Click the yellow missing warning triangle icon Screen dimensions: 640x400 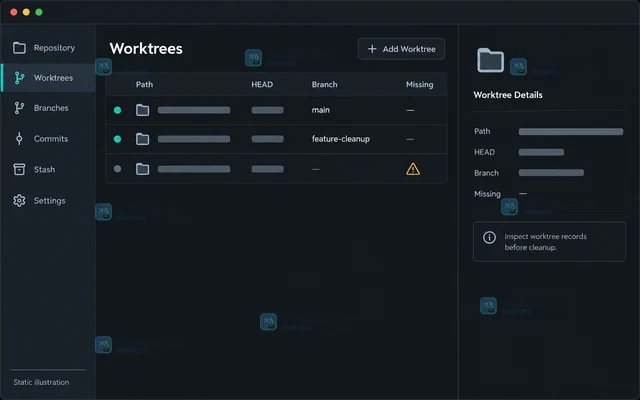413,169
